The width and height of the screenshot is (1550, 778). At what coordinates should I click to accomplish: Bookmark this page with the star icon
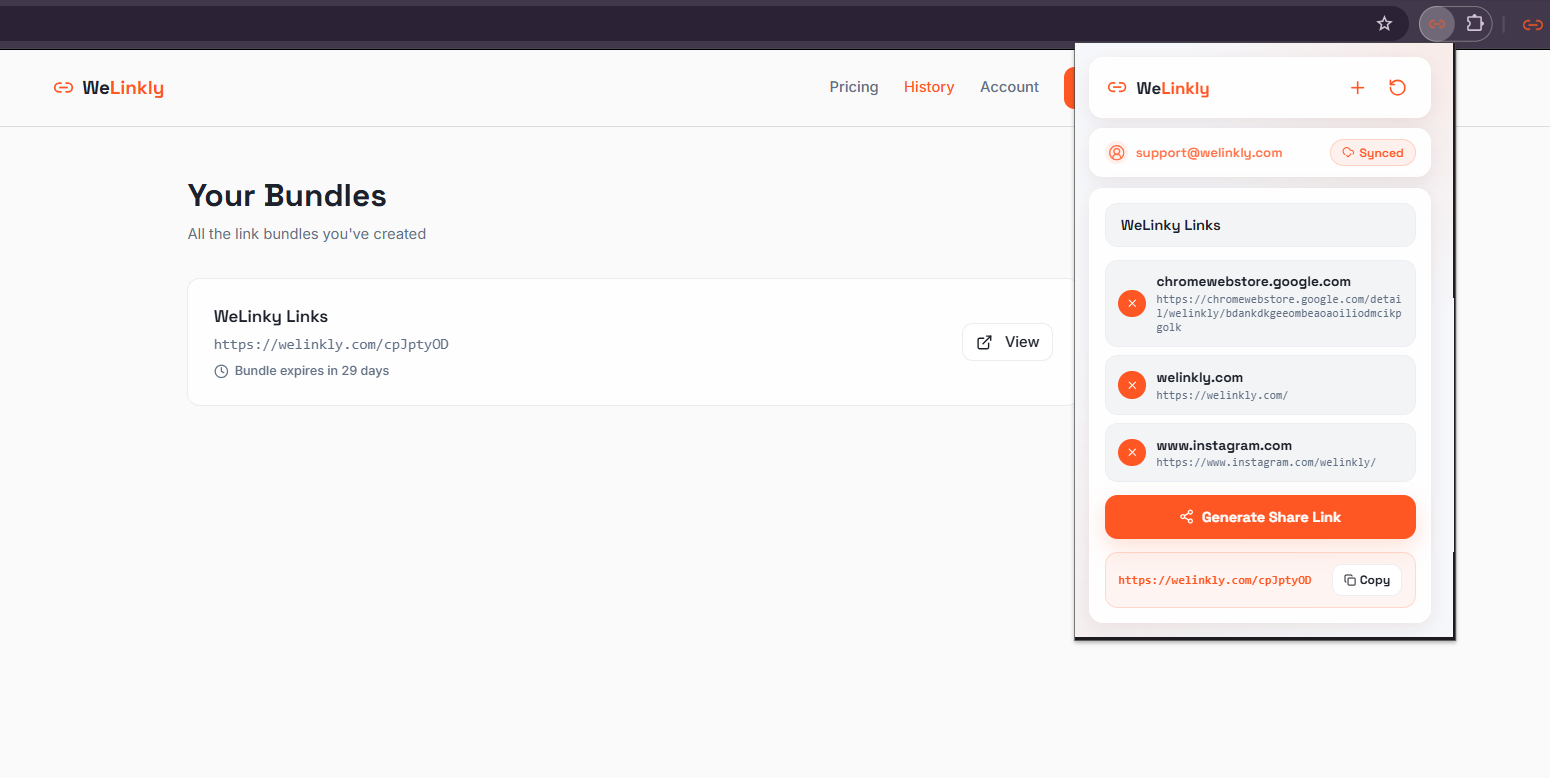coord(1384,24)
